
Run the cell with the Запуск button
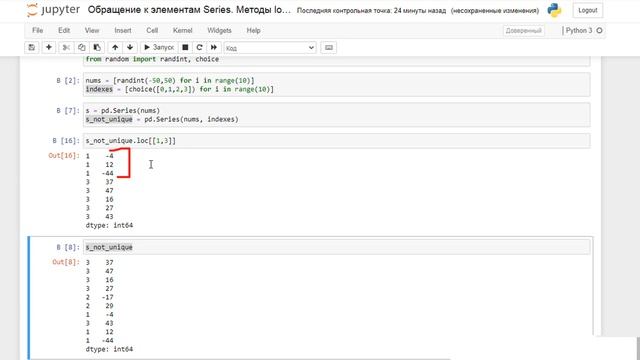coord(159,48)
